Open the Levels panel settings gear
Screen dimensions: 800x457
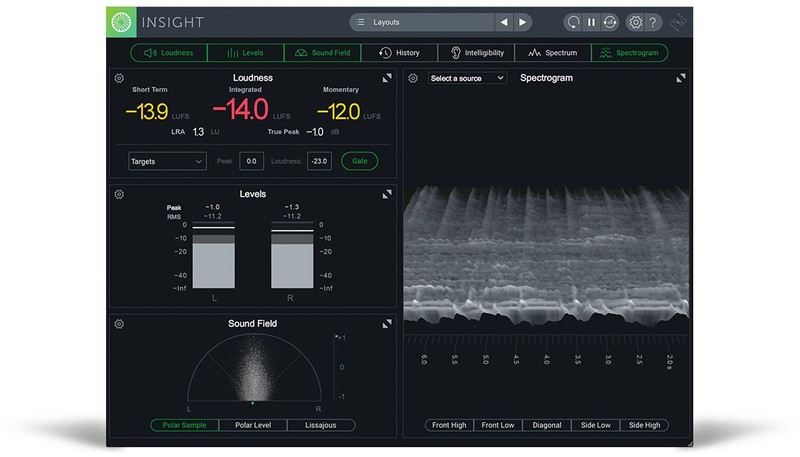(119, 194)
